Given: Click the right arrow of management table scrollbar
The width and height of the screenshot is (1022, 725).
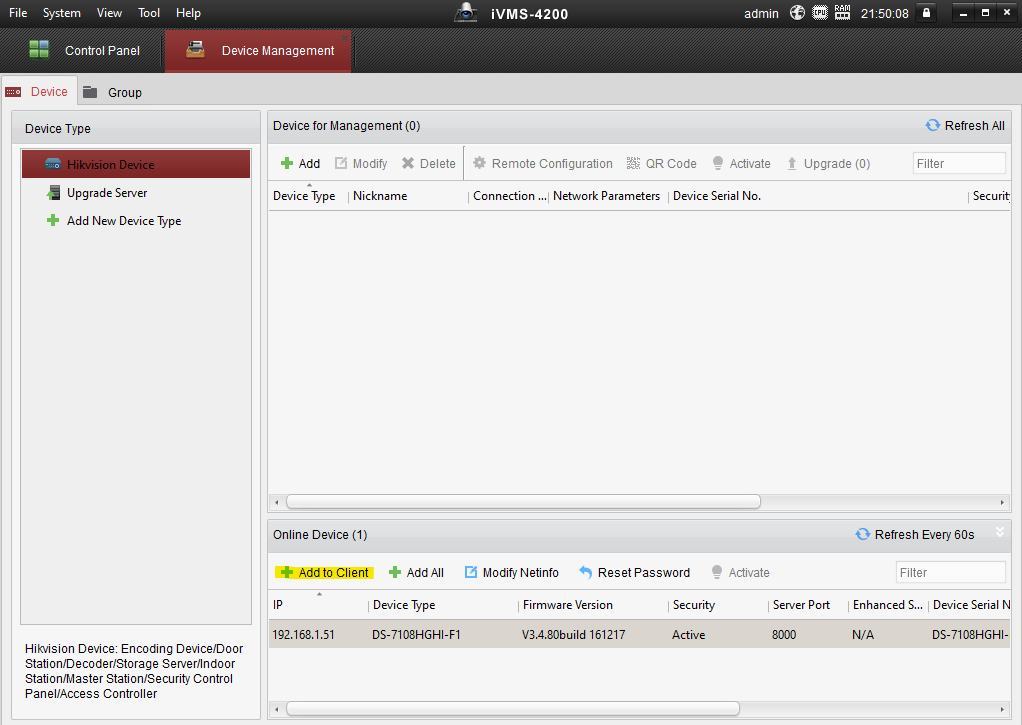Looking at the screenshot, I should (x=1002, y=502).
